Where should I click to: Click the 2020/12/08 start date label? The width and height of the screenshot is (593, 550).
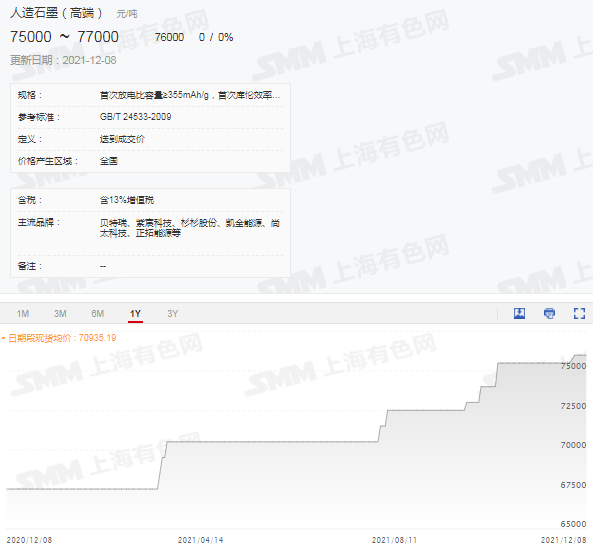point(29,540)
